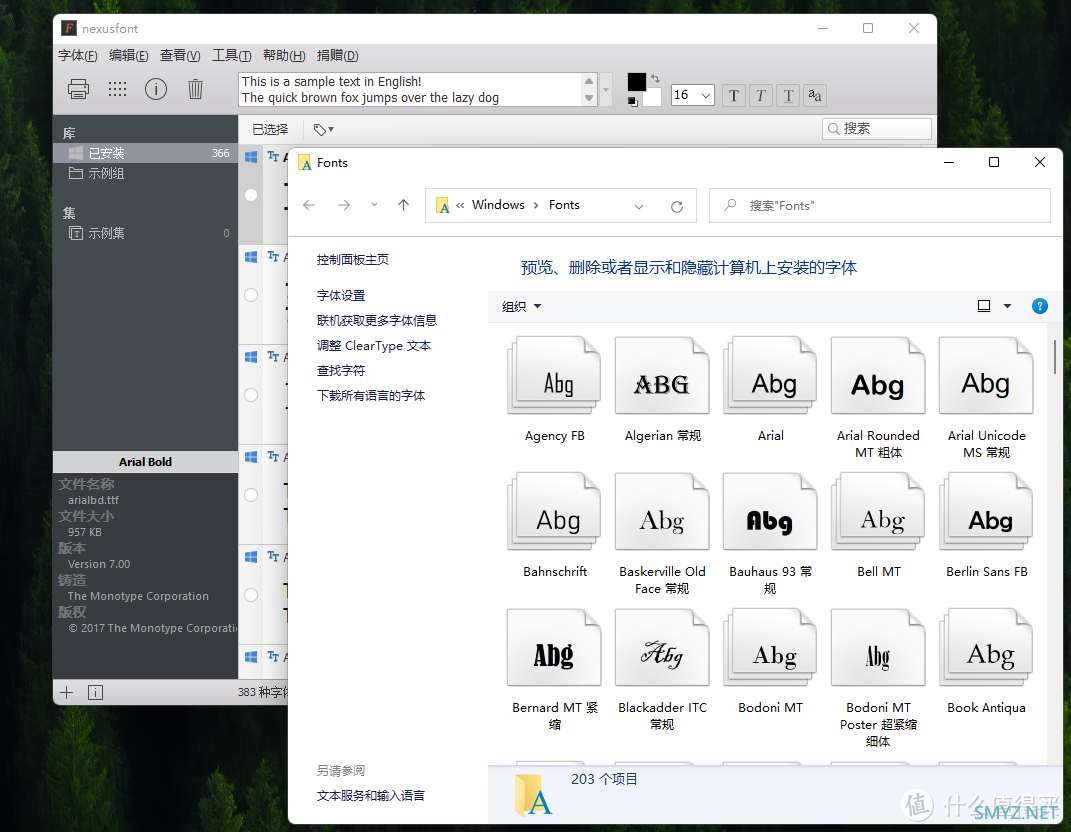This screenshot has height=832, width=1071.
Task: Select the second font row radio button
Action: pos(251,295)
